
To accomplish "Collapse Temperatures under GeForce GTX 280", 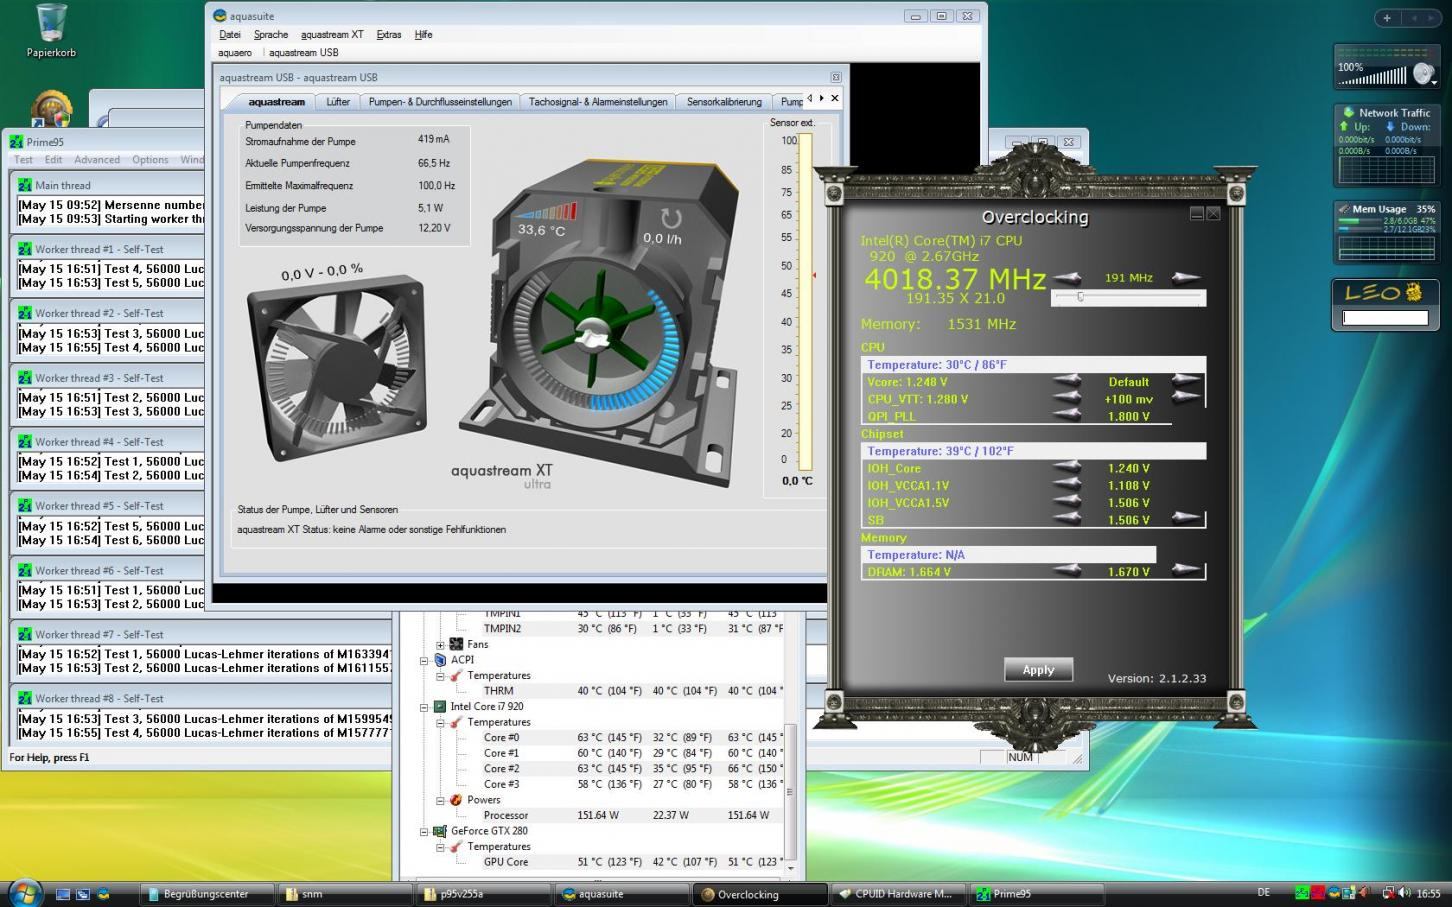I will click(x=440, y=847).
